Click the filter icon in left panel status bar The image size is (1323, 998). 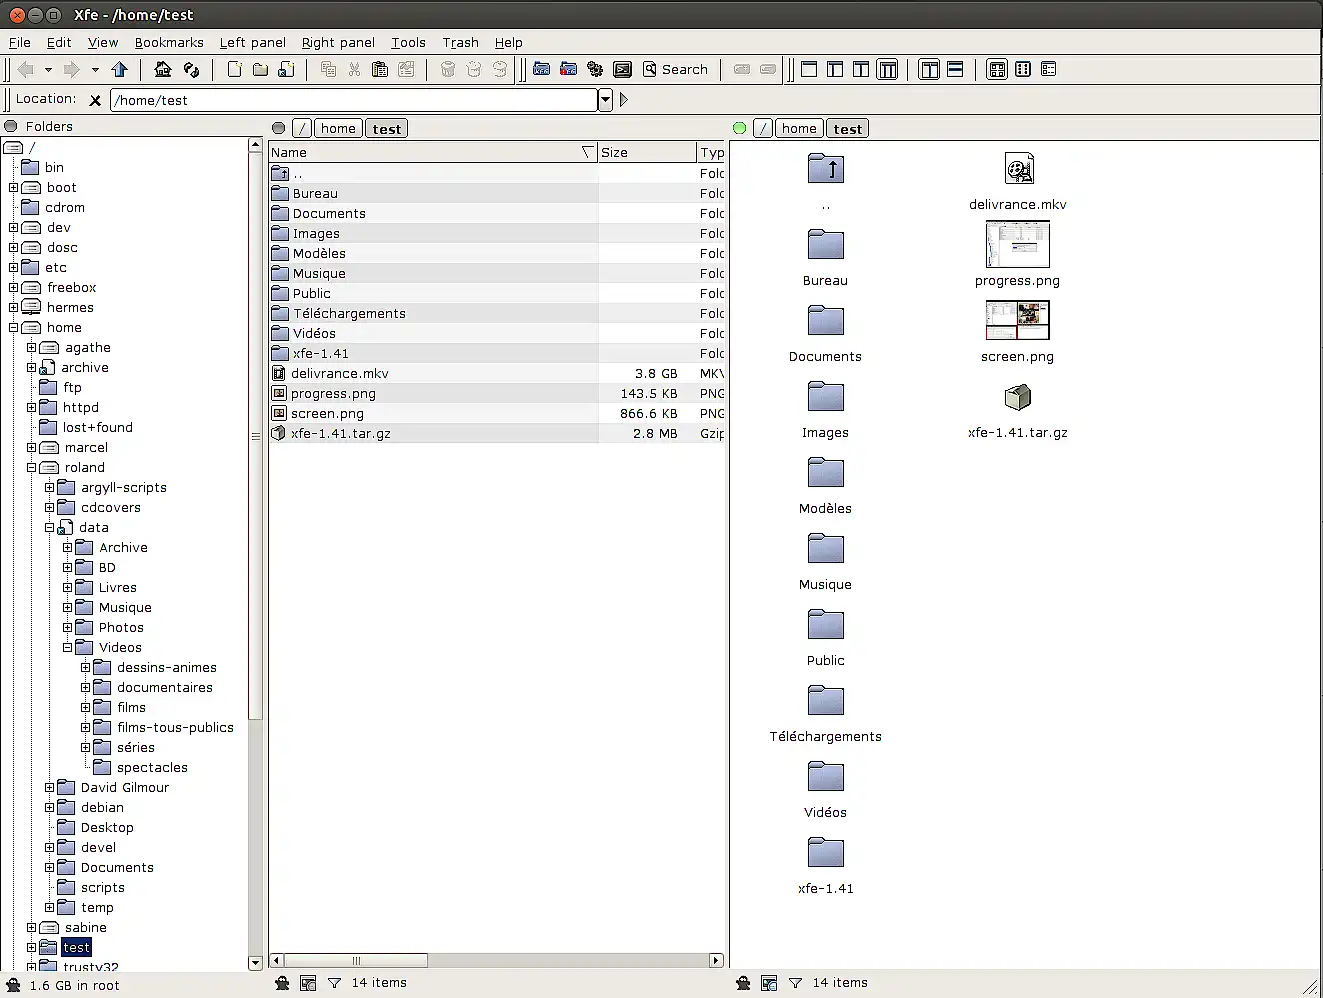point(334,983)
